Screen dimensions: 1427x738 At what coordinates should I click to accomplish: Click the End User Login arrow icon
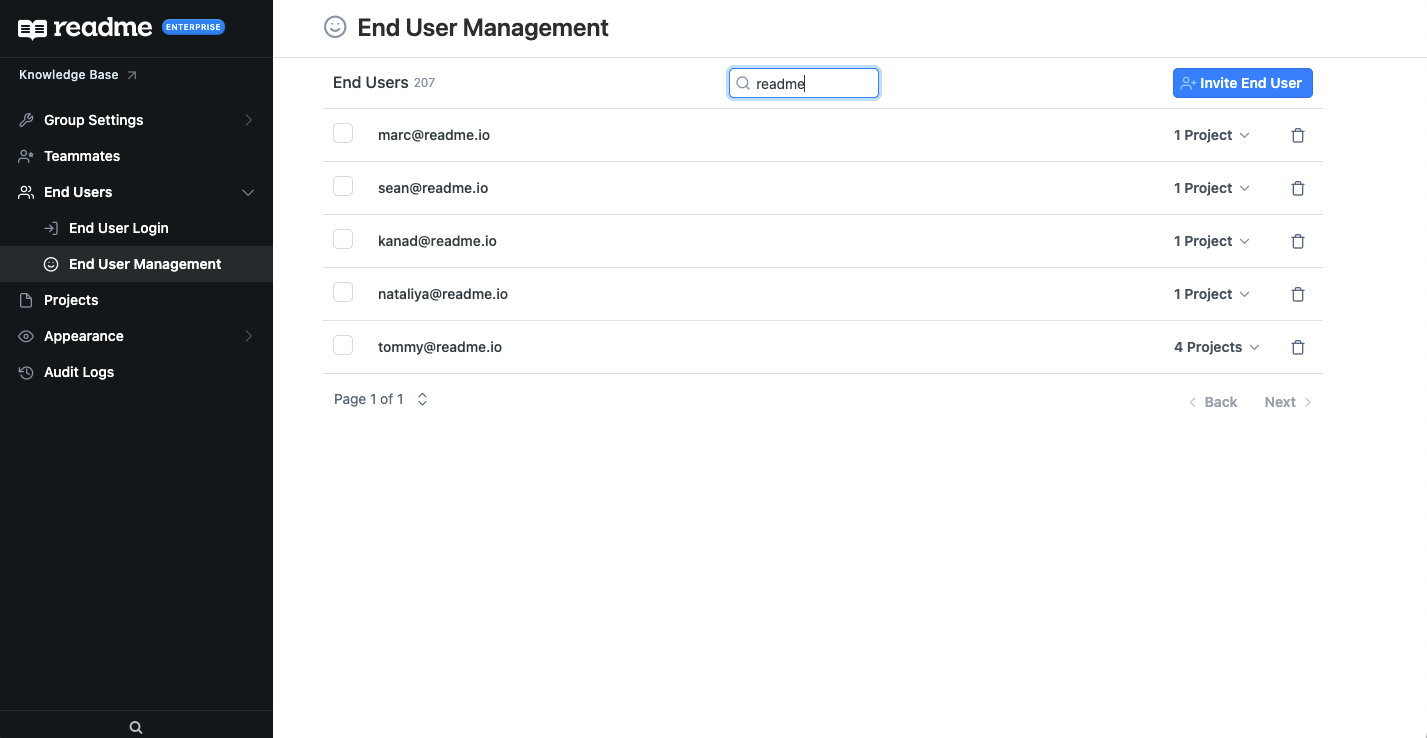51,228
